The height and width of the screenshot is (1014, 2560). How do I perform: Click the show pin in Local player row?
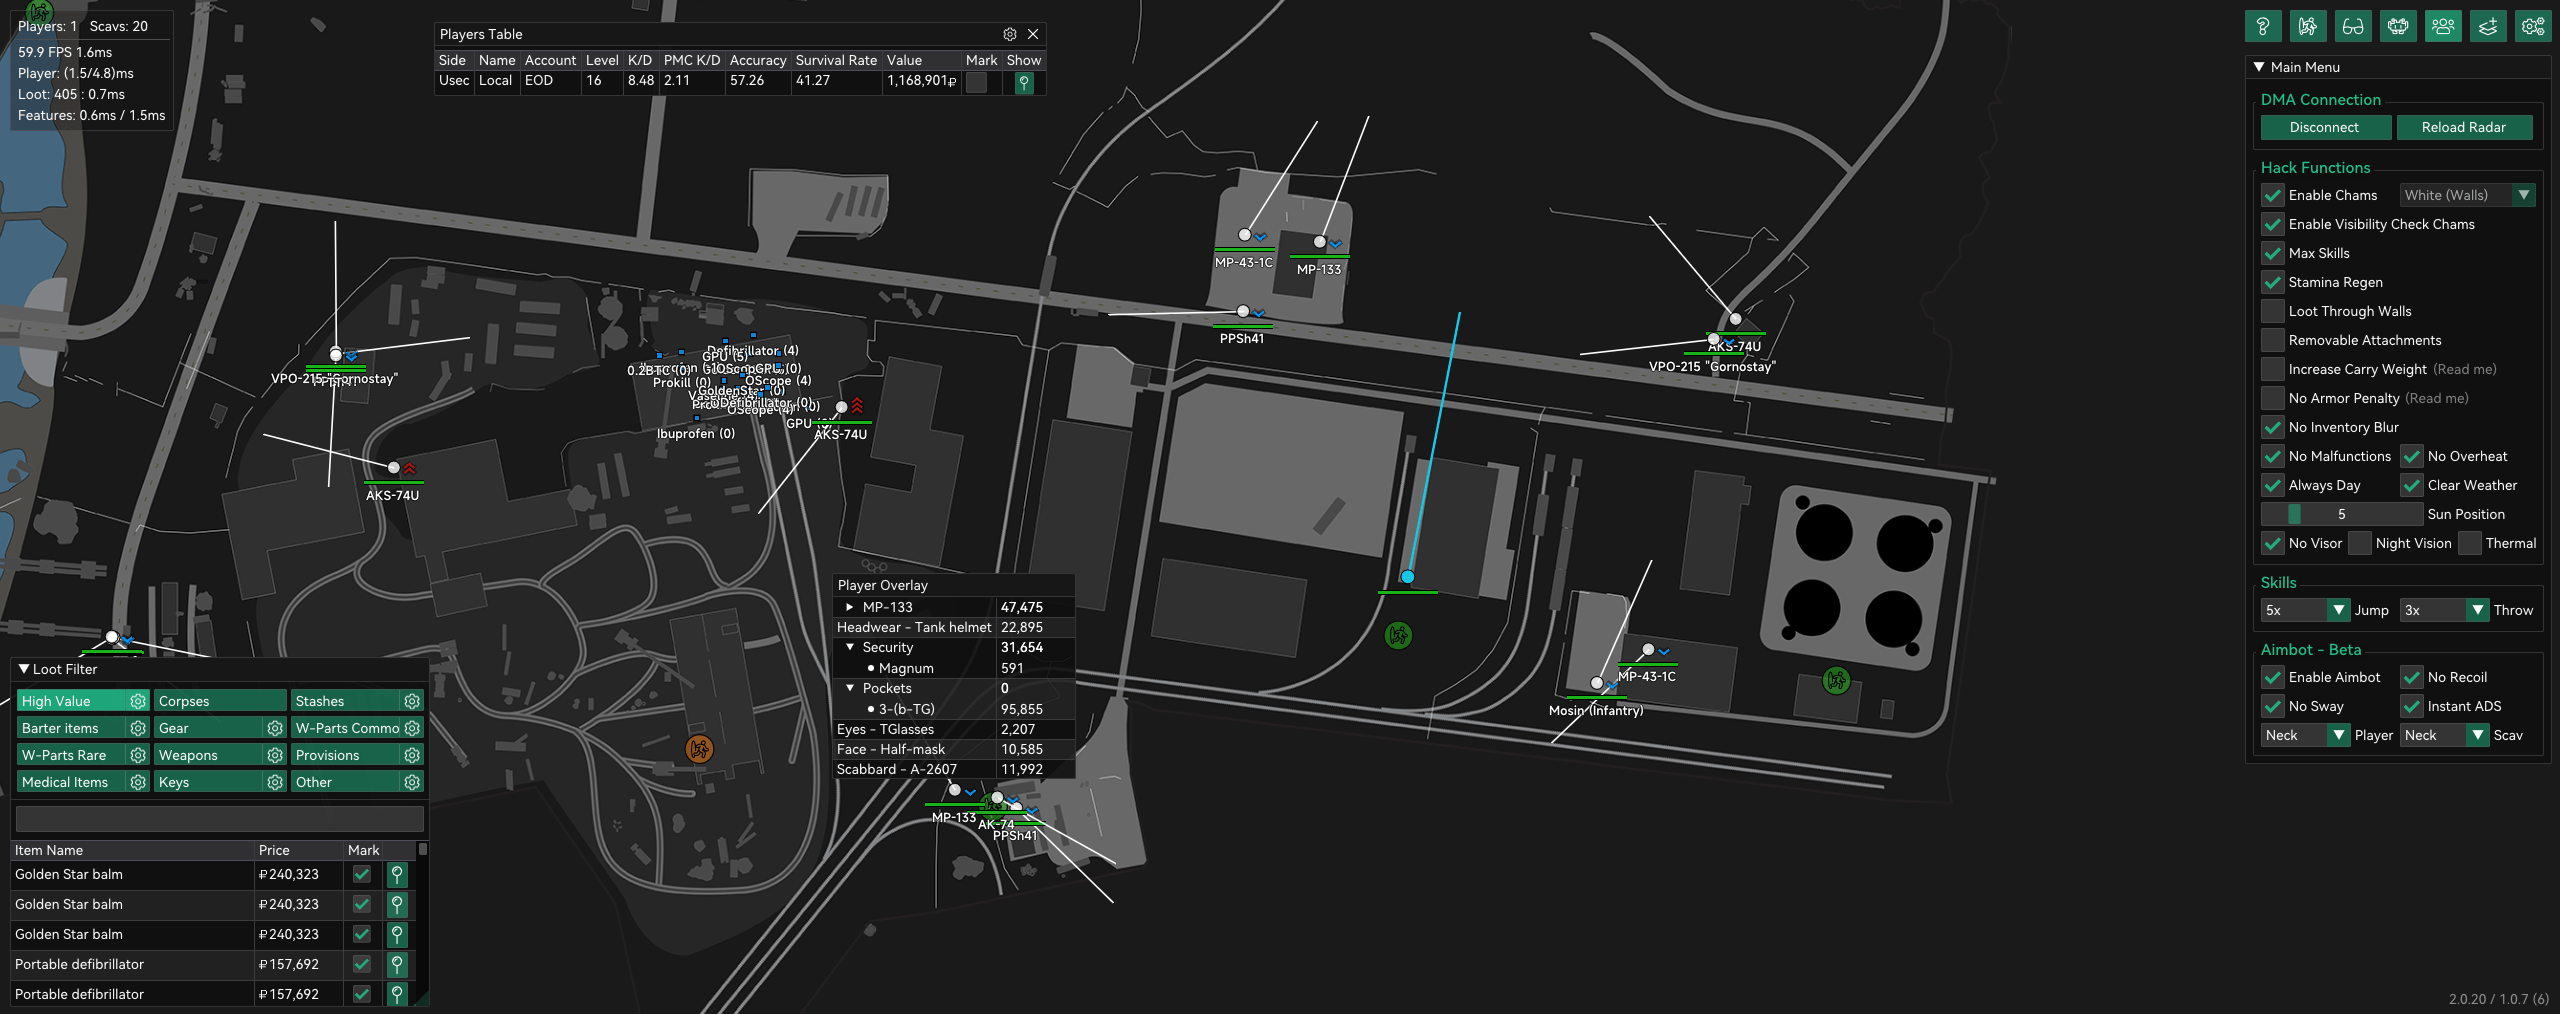[x=1023, y=82]
